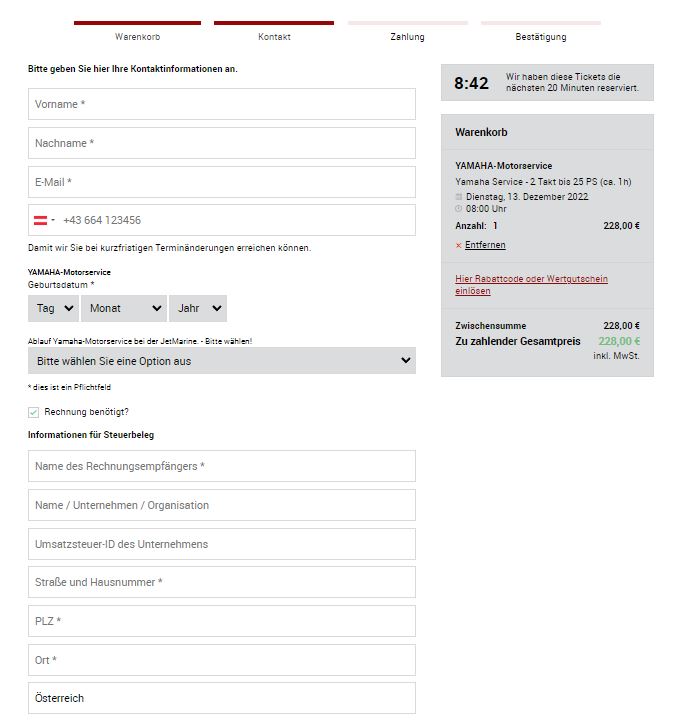The image size is (675, 723).
Task: Select the Zahlung progress step
Action: tap(407, 37)
